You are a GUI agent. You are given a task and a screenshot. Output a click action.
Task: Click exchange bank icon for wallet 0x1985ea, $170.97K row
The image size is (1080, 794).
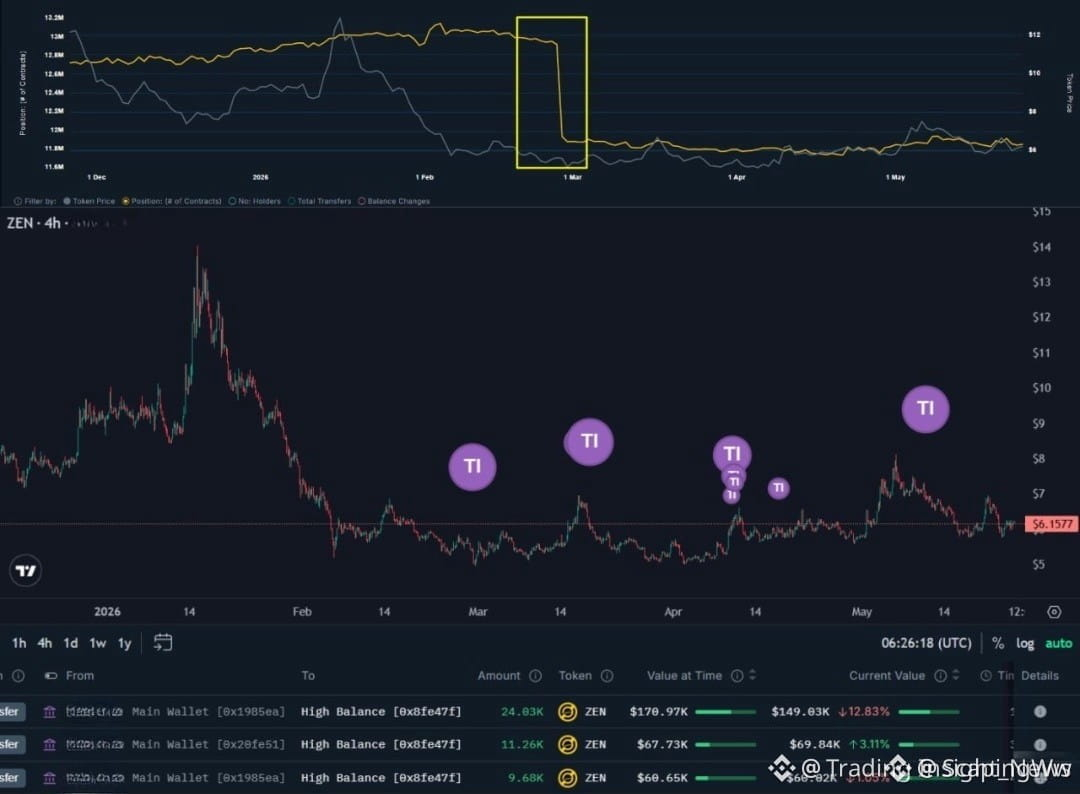50,711
